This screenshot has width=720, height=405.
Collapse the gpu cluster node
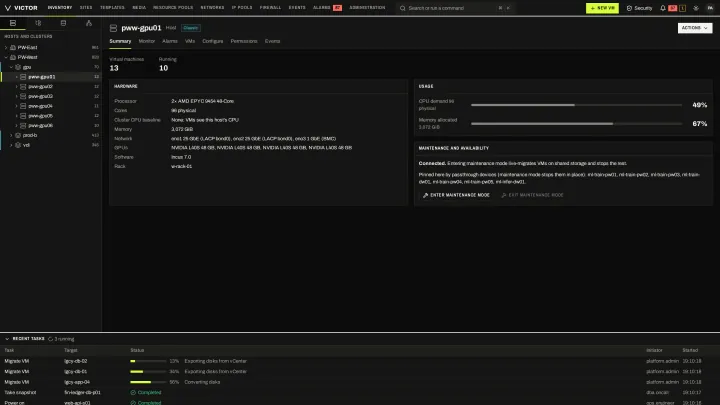click(x=11, y=67)
